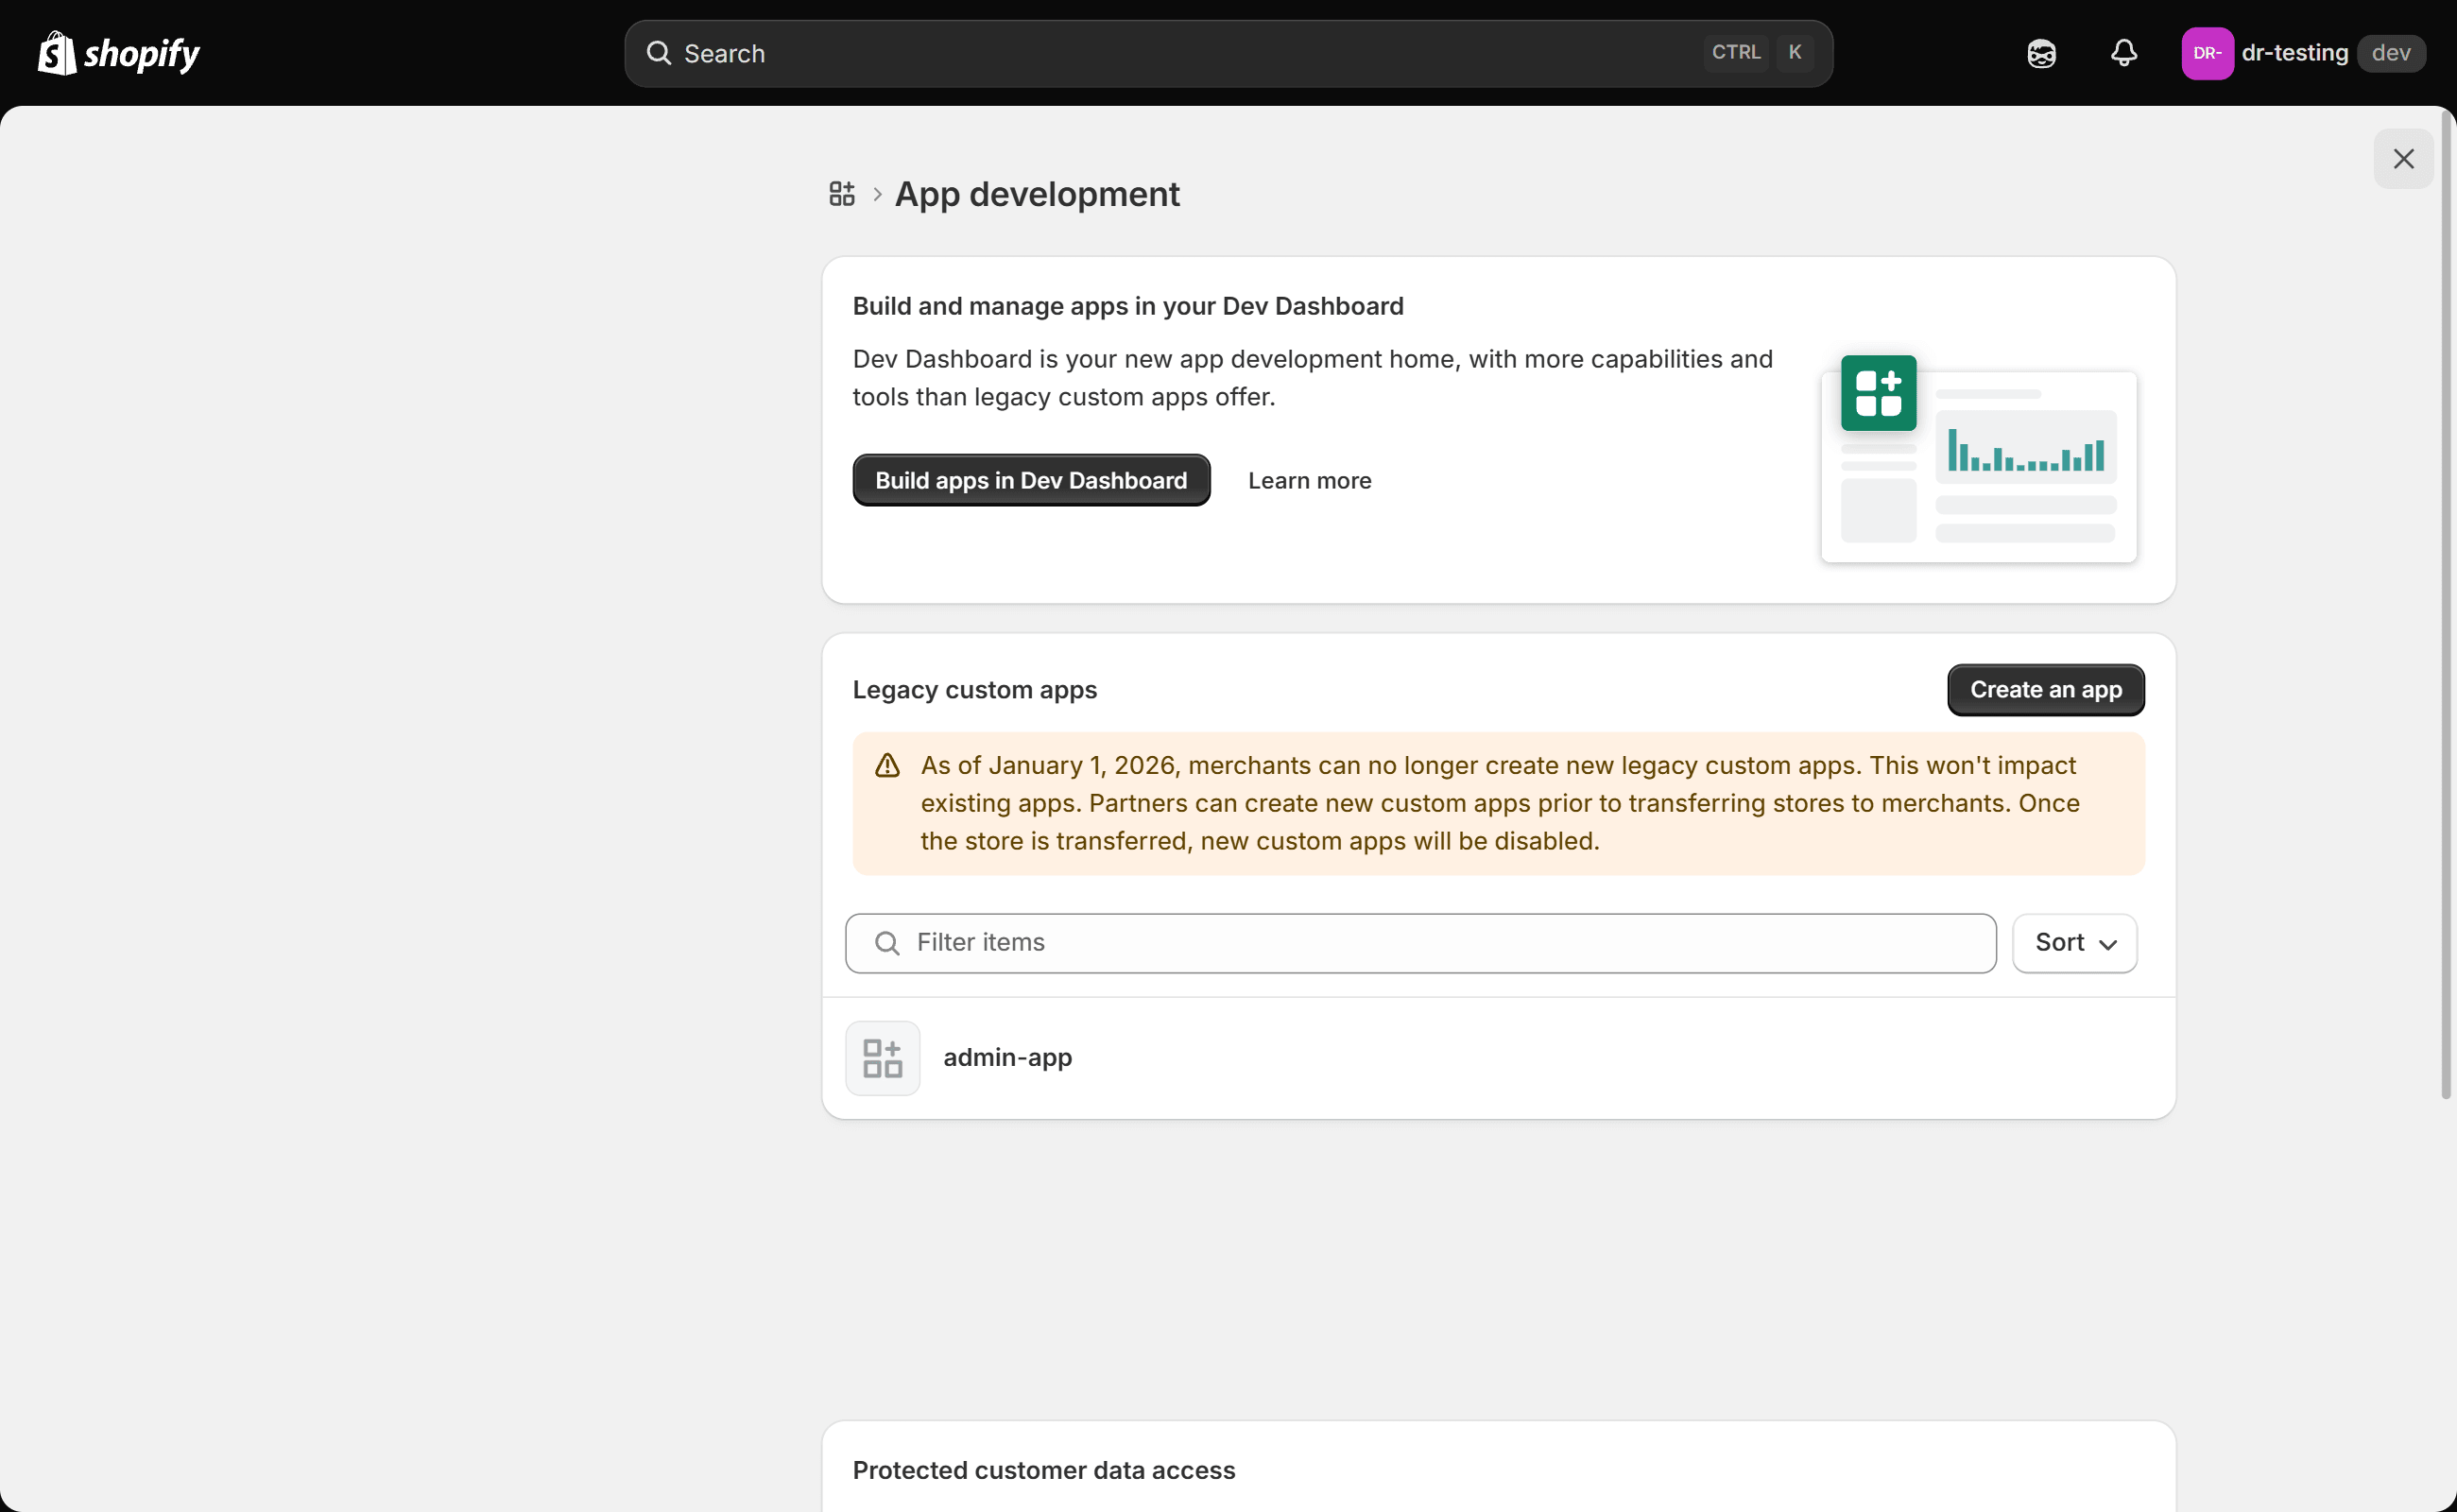The height and width of the screenshot is (1512, 2457).
Task: Click the apps breadcrumb icon
Action: [842, 194]
